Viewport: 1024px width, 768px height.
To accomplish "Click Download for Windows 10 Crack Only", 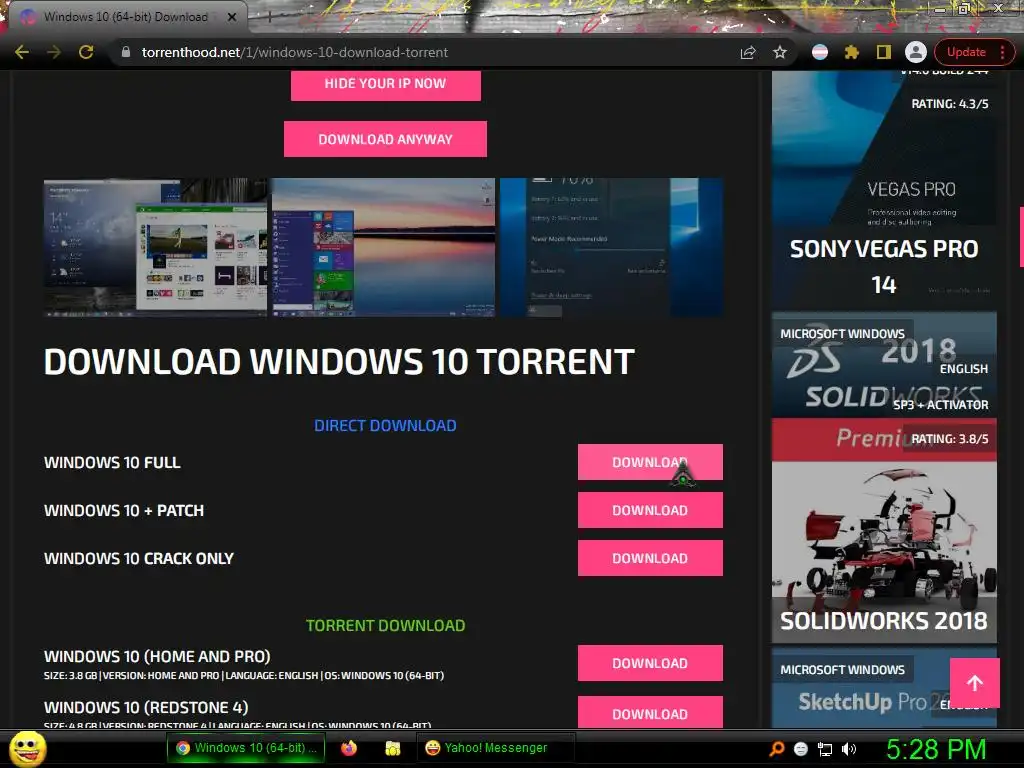I will click(650, 558).
